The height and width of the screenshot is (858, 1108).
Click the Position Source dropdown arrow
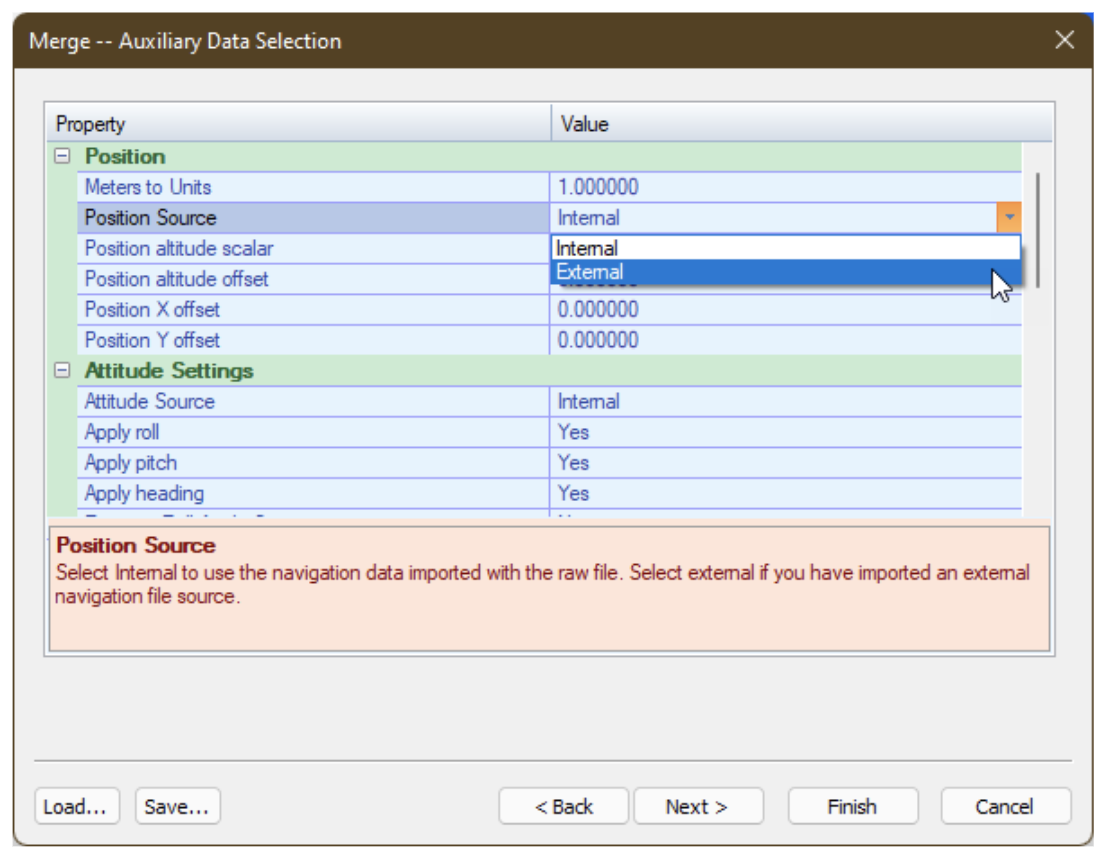[x=1009, y=217]
